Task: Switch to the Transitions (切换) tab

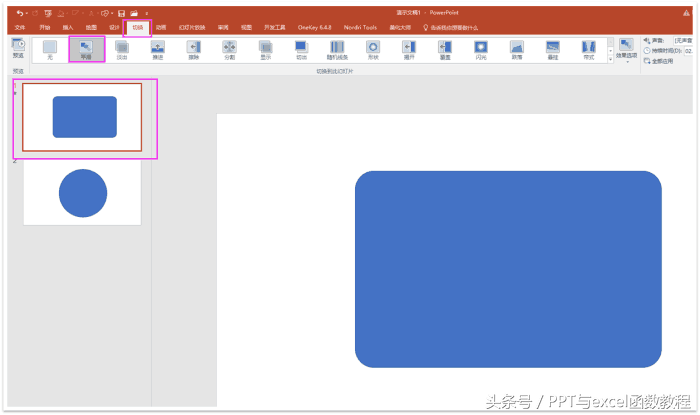Action: click(x=138, y=28)
